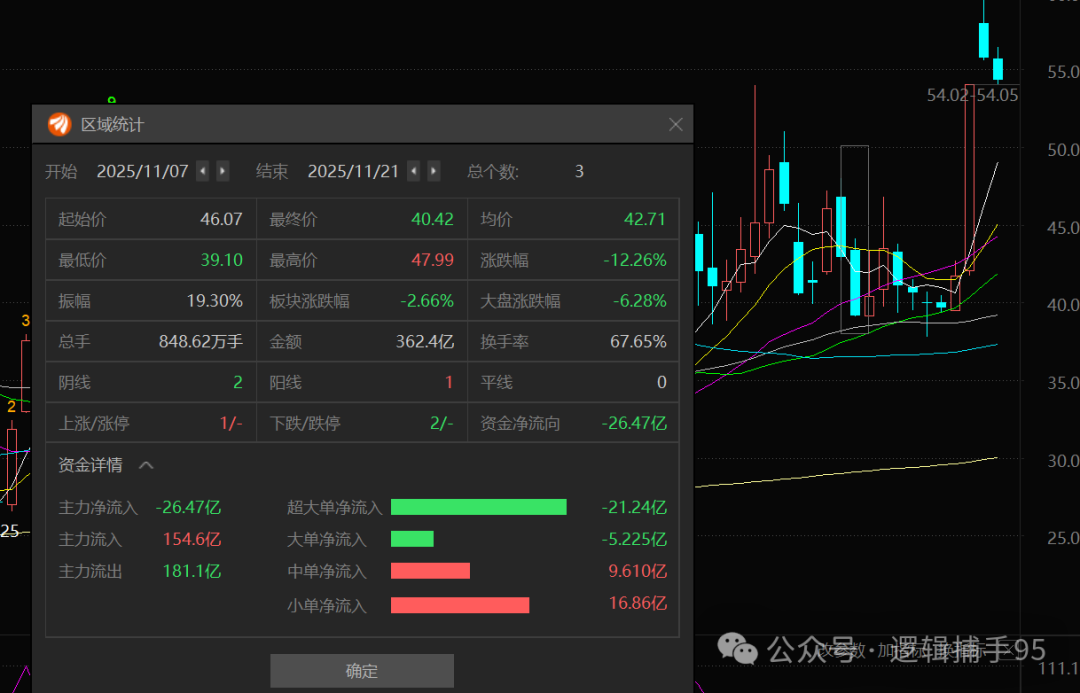Step the 开始 date forward one day
1080x693 pixels.
(x=222, y=171)
